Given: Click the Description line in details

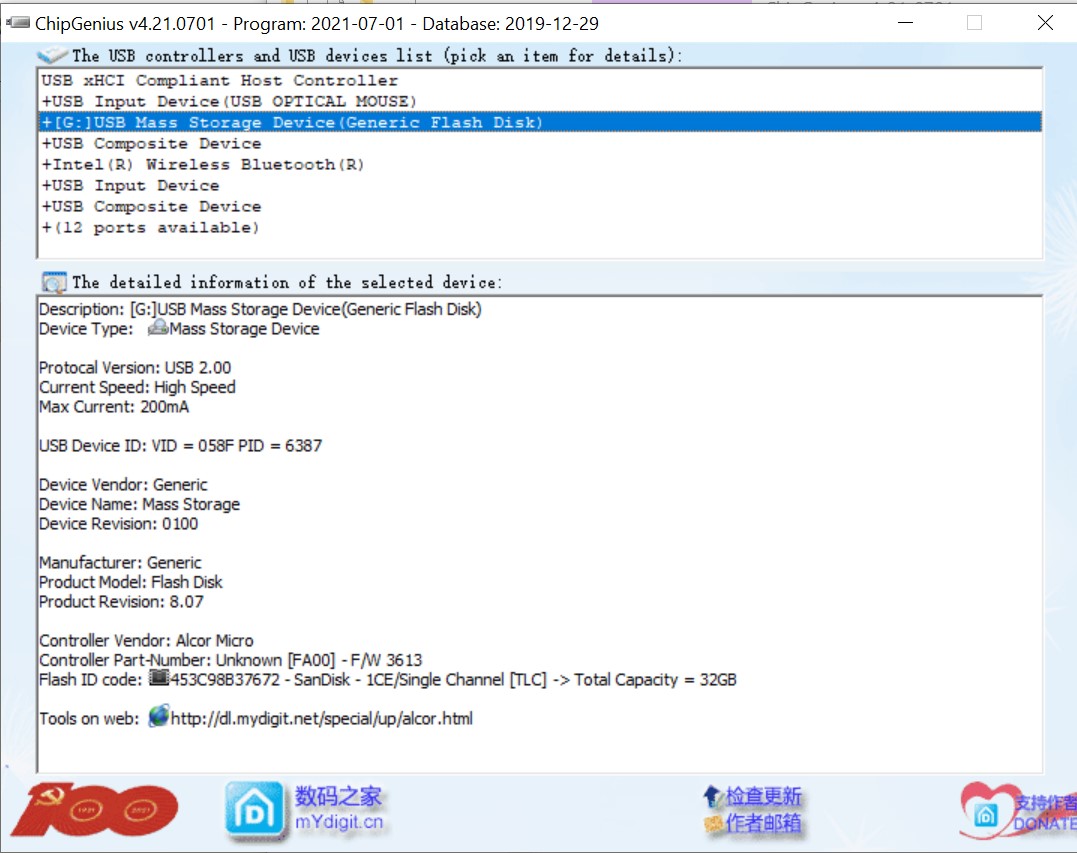Looking at the screenshot, I should click(x=260, y=309).
